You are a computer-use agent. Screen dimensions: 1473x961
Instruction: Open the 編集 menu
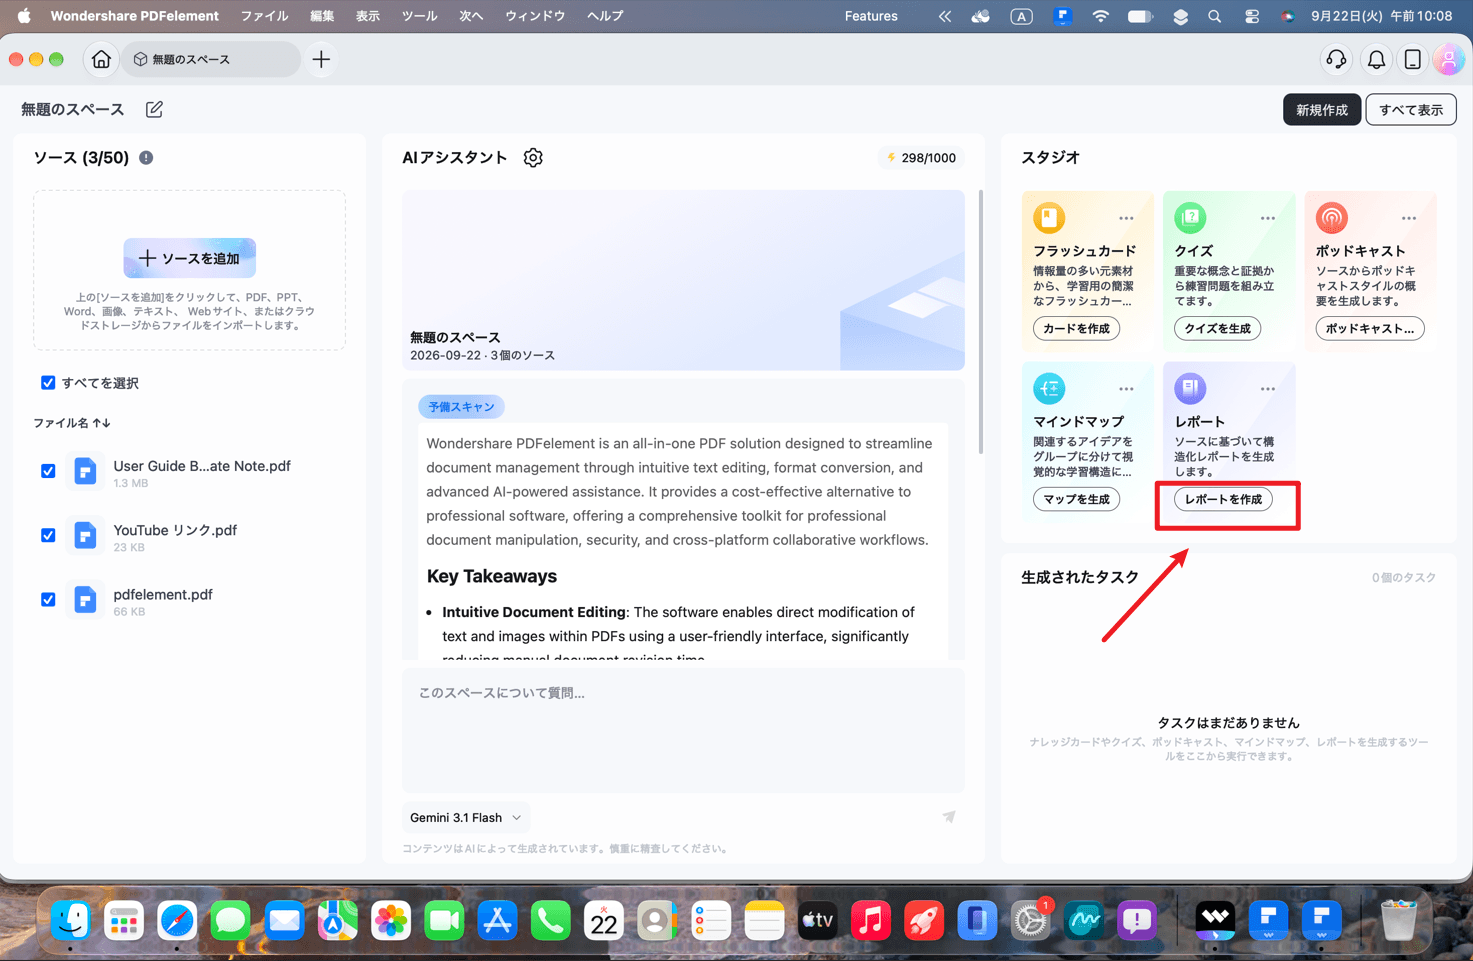click(322, 16)
